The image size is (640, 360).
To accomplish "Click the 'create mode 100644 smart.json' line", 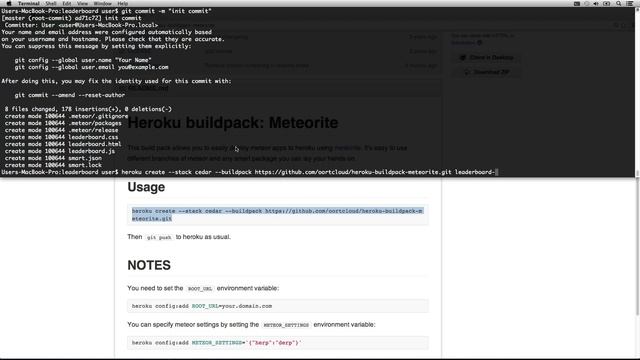I will 53,158.
